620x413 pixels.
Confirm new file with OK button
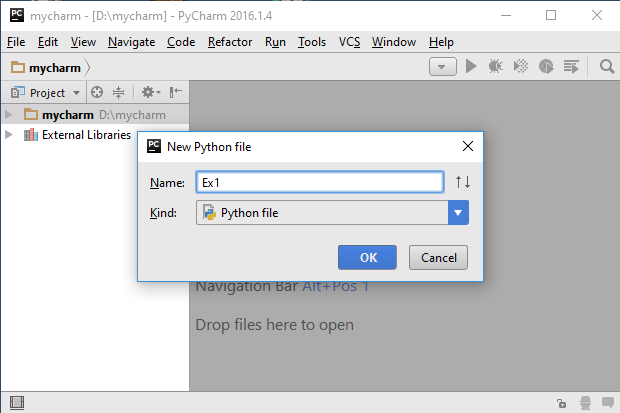click(367, 258)
